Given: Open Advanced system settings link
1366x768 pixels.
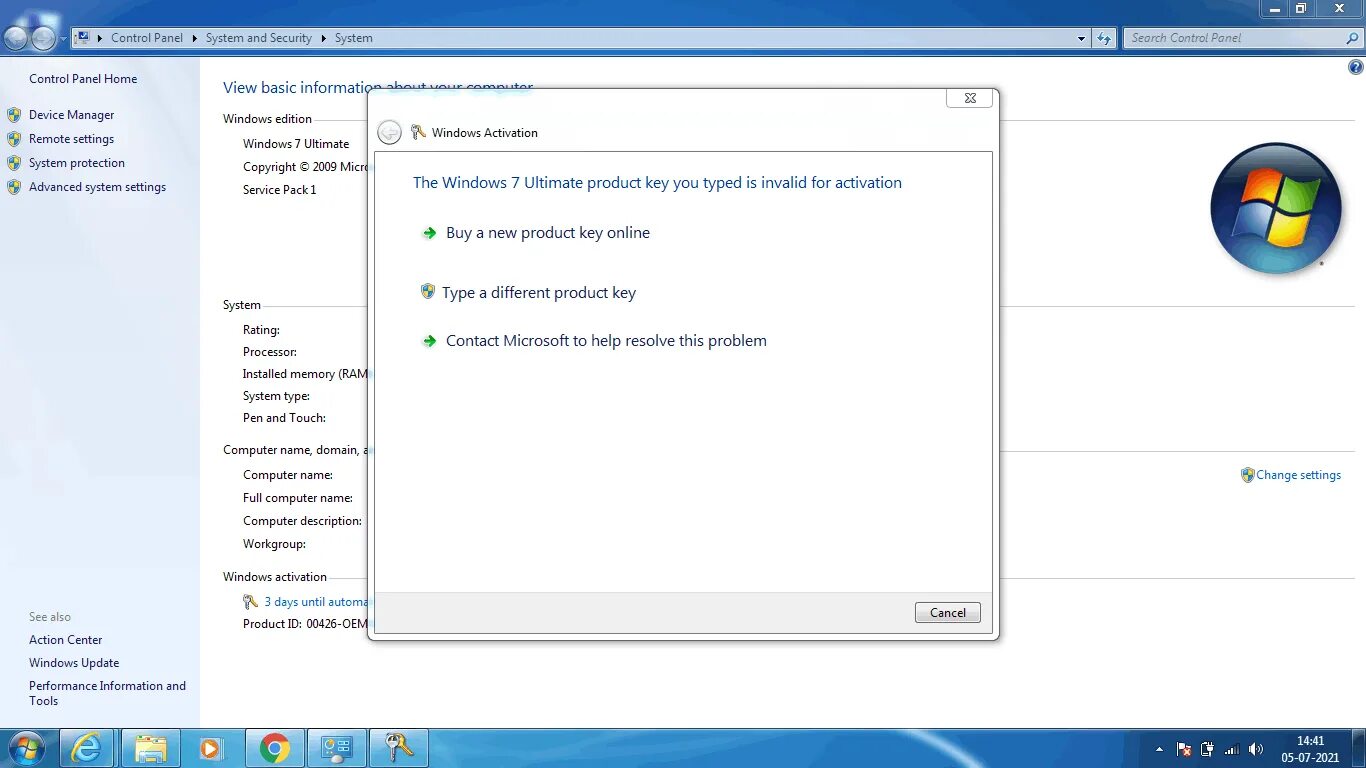Looking at the screenshot, I should point(97,187).
